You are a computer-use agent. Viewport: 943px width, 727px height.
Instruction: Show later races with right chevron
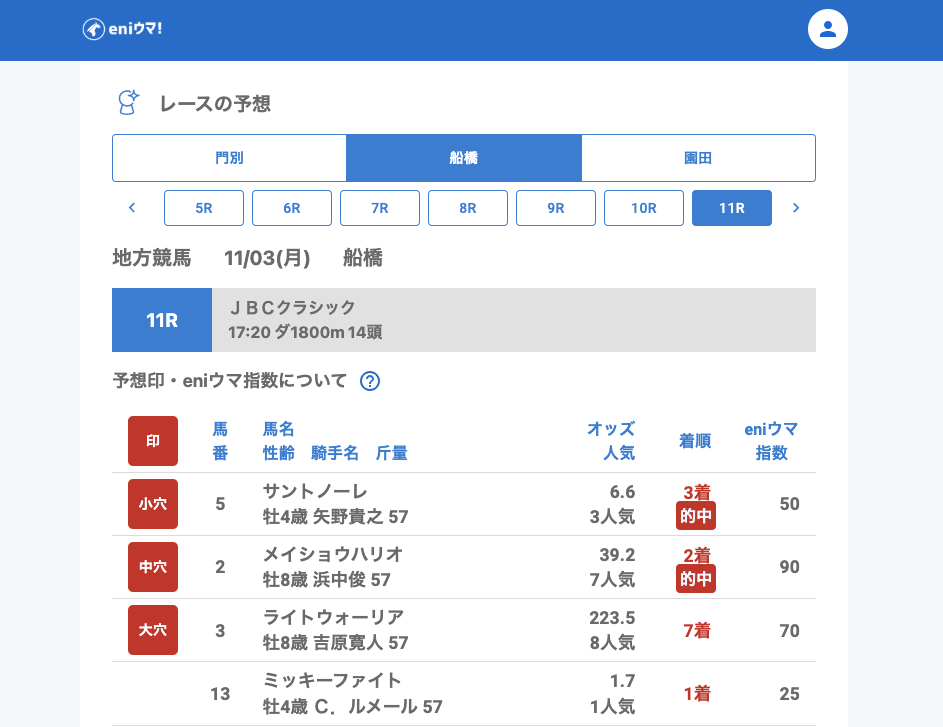tap(796, 208)
